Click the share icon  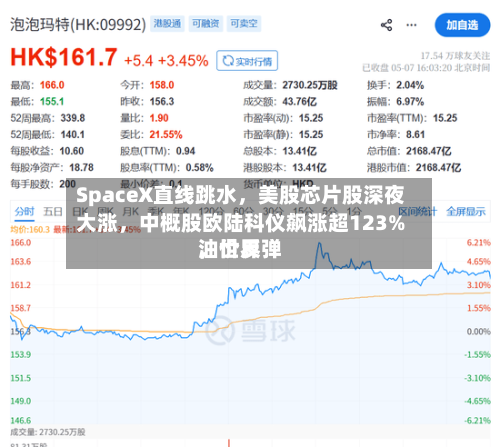point(386,25)
